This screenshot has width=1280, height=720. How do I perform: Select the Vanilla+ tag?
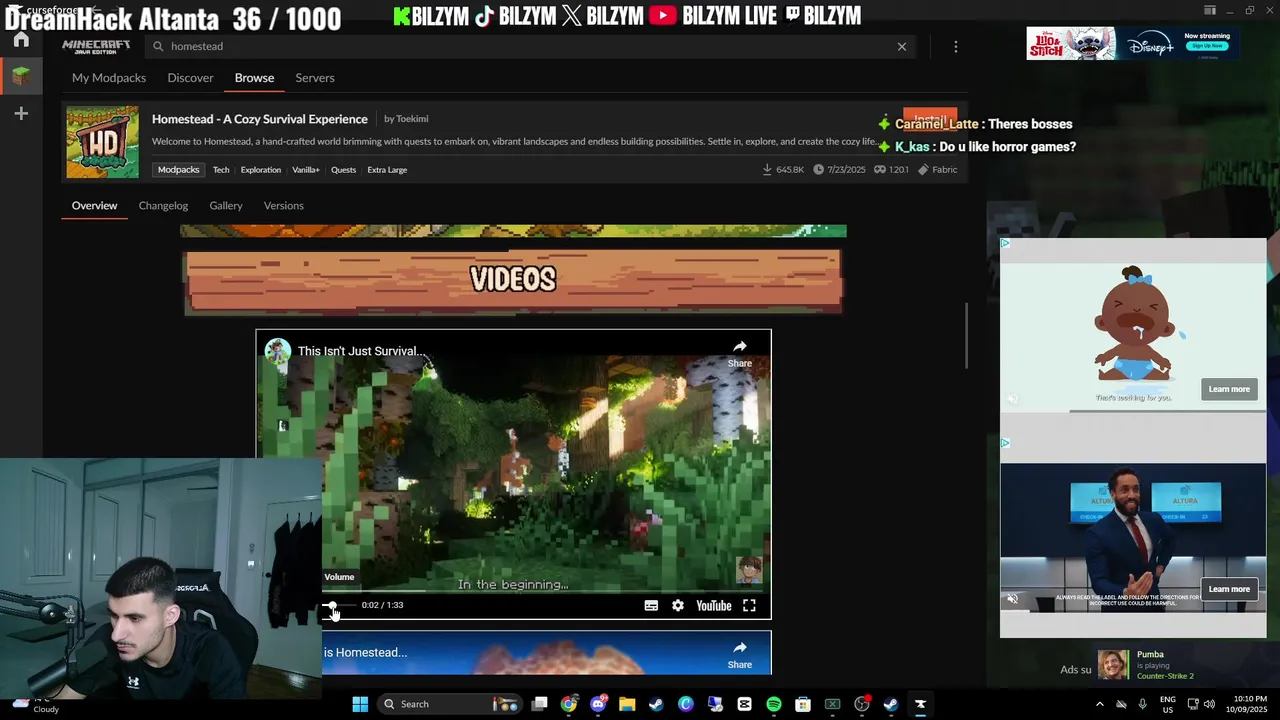(x=306, y=170)
